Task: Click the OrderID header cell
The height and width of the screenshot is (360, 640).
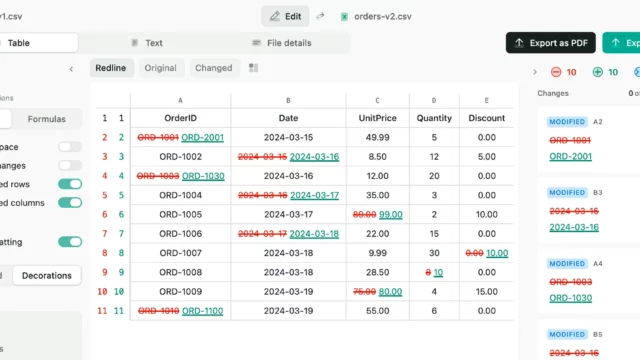Action: 180,118
